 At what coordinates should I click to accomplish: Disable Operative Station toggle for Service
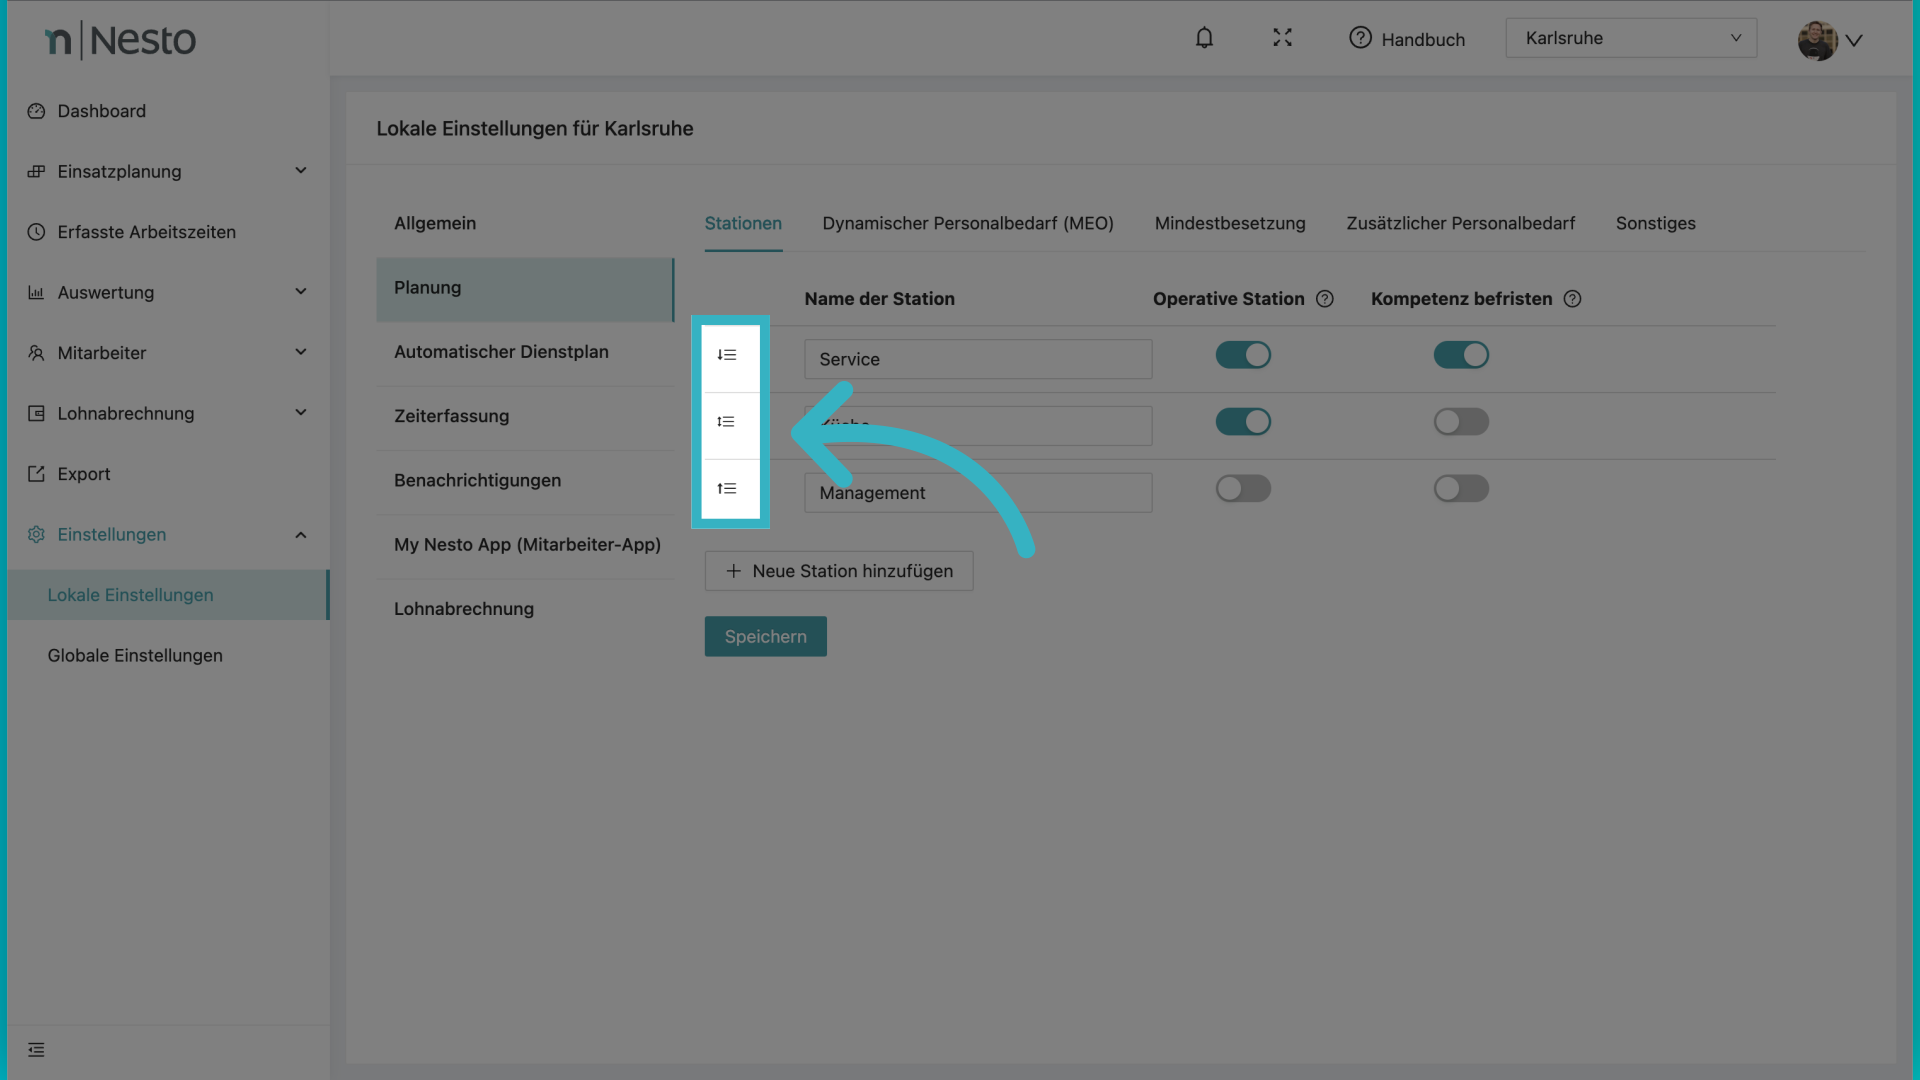point(1243,355)
